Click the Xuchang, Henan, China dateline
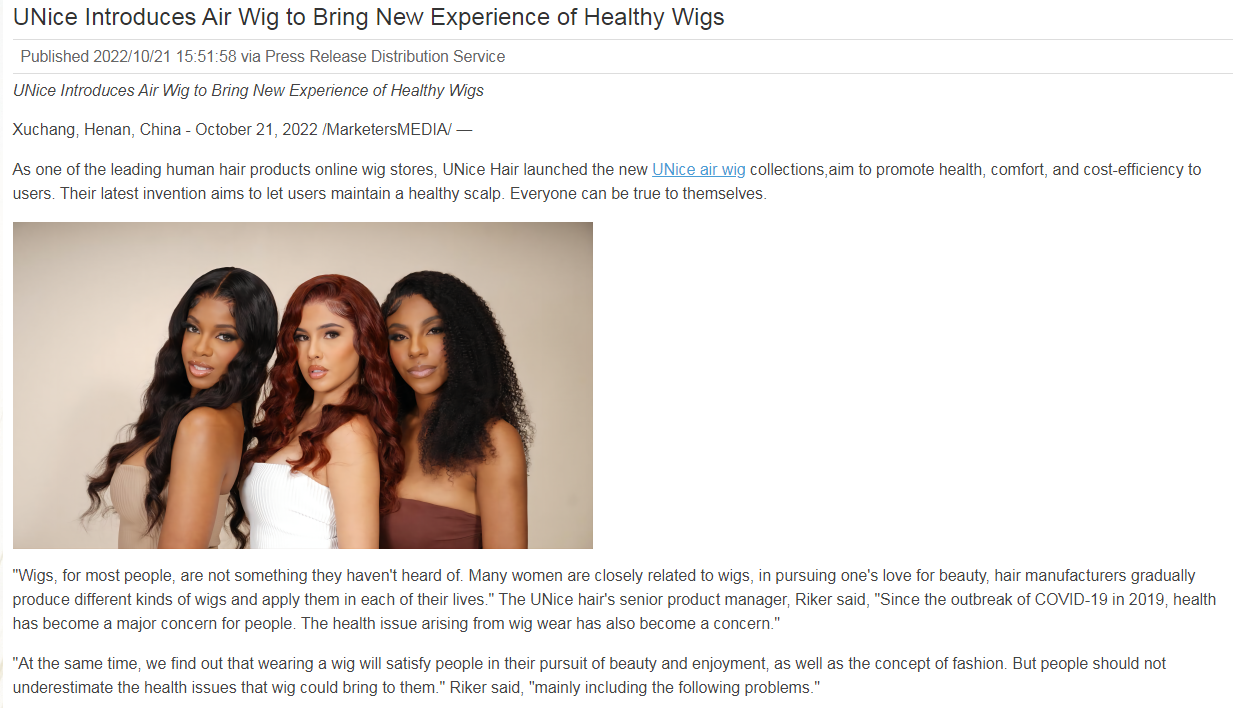Viewport: 1236px width, 708px height. (x=97, y=129)
